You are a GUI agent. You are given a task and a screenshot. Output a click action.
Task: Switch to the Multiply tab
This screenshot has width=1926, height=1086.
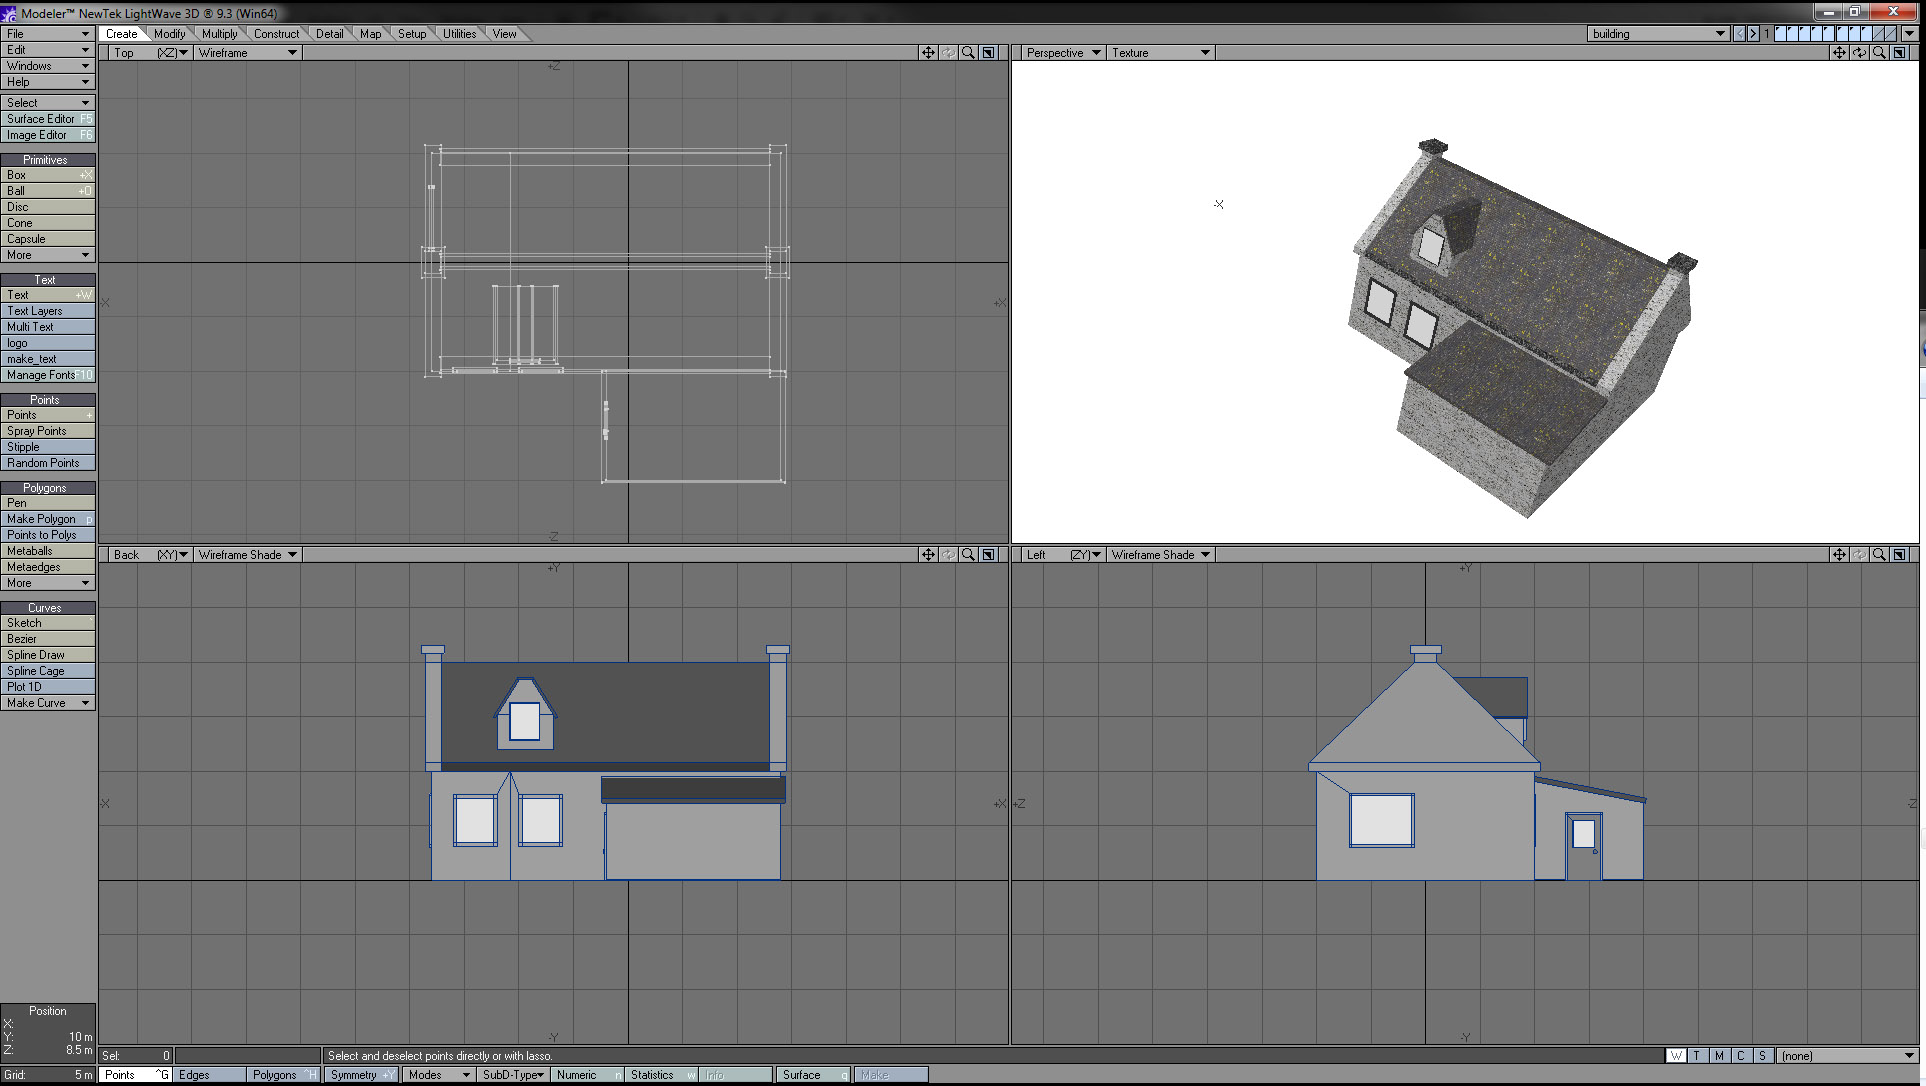[x=219, y=34]
